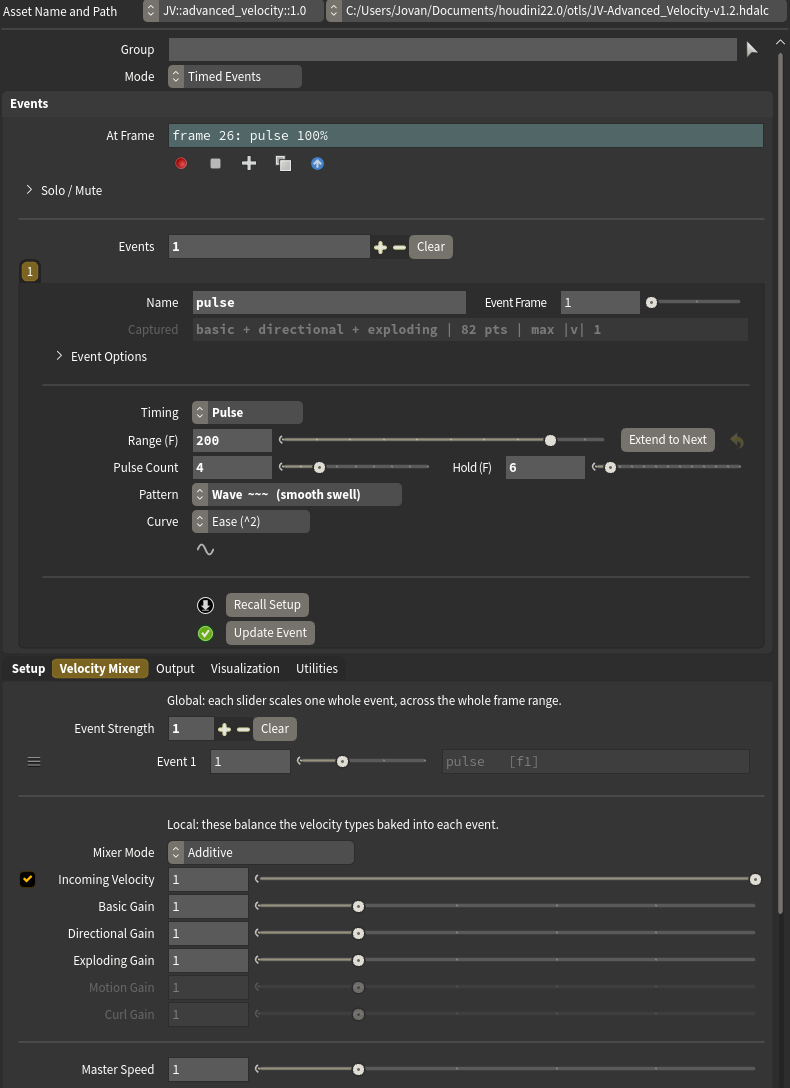
Task: Click the Range (F) slider handle
Action: click(550, 440)
